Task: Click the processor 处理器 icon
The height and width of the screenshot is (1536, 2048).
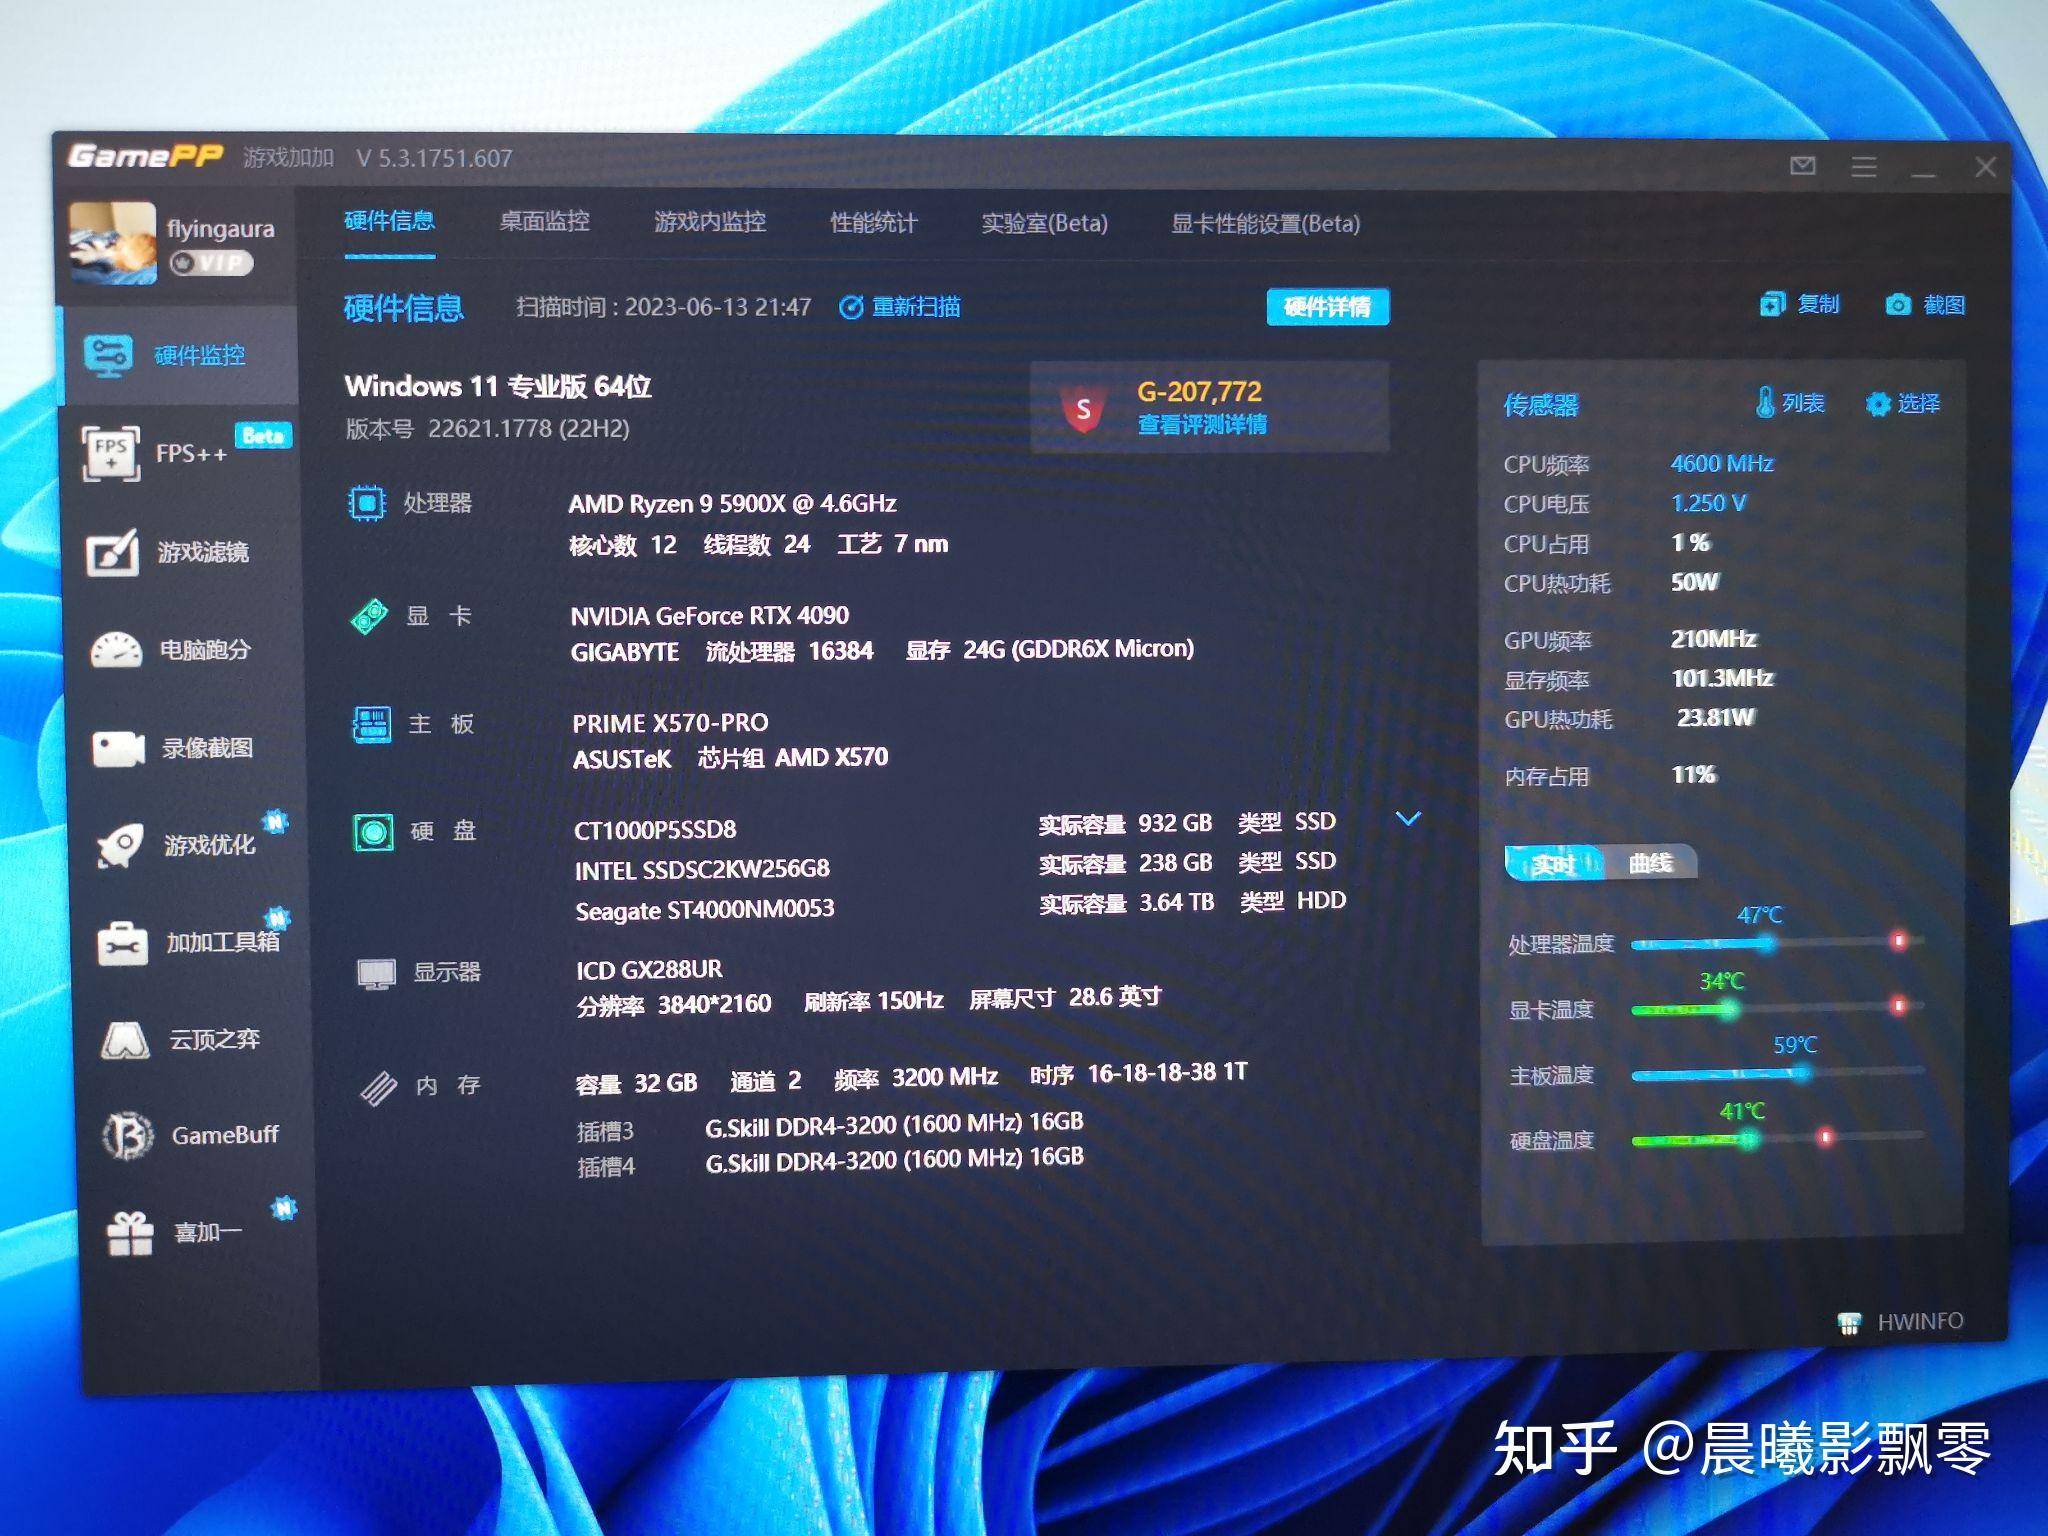Action: point(367,502)
